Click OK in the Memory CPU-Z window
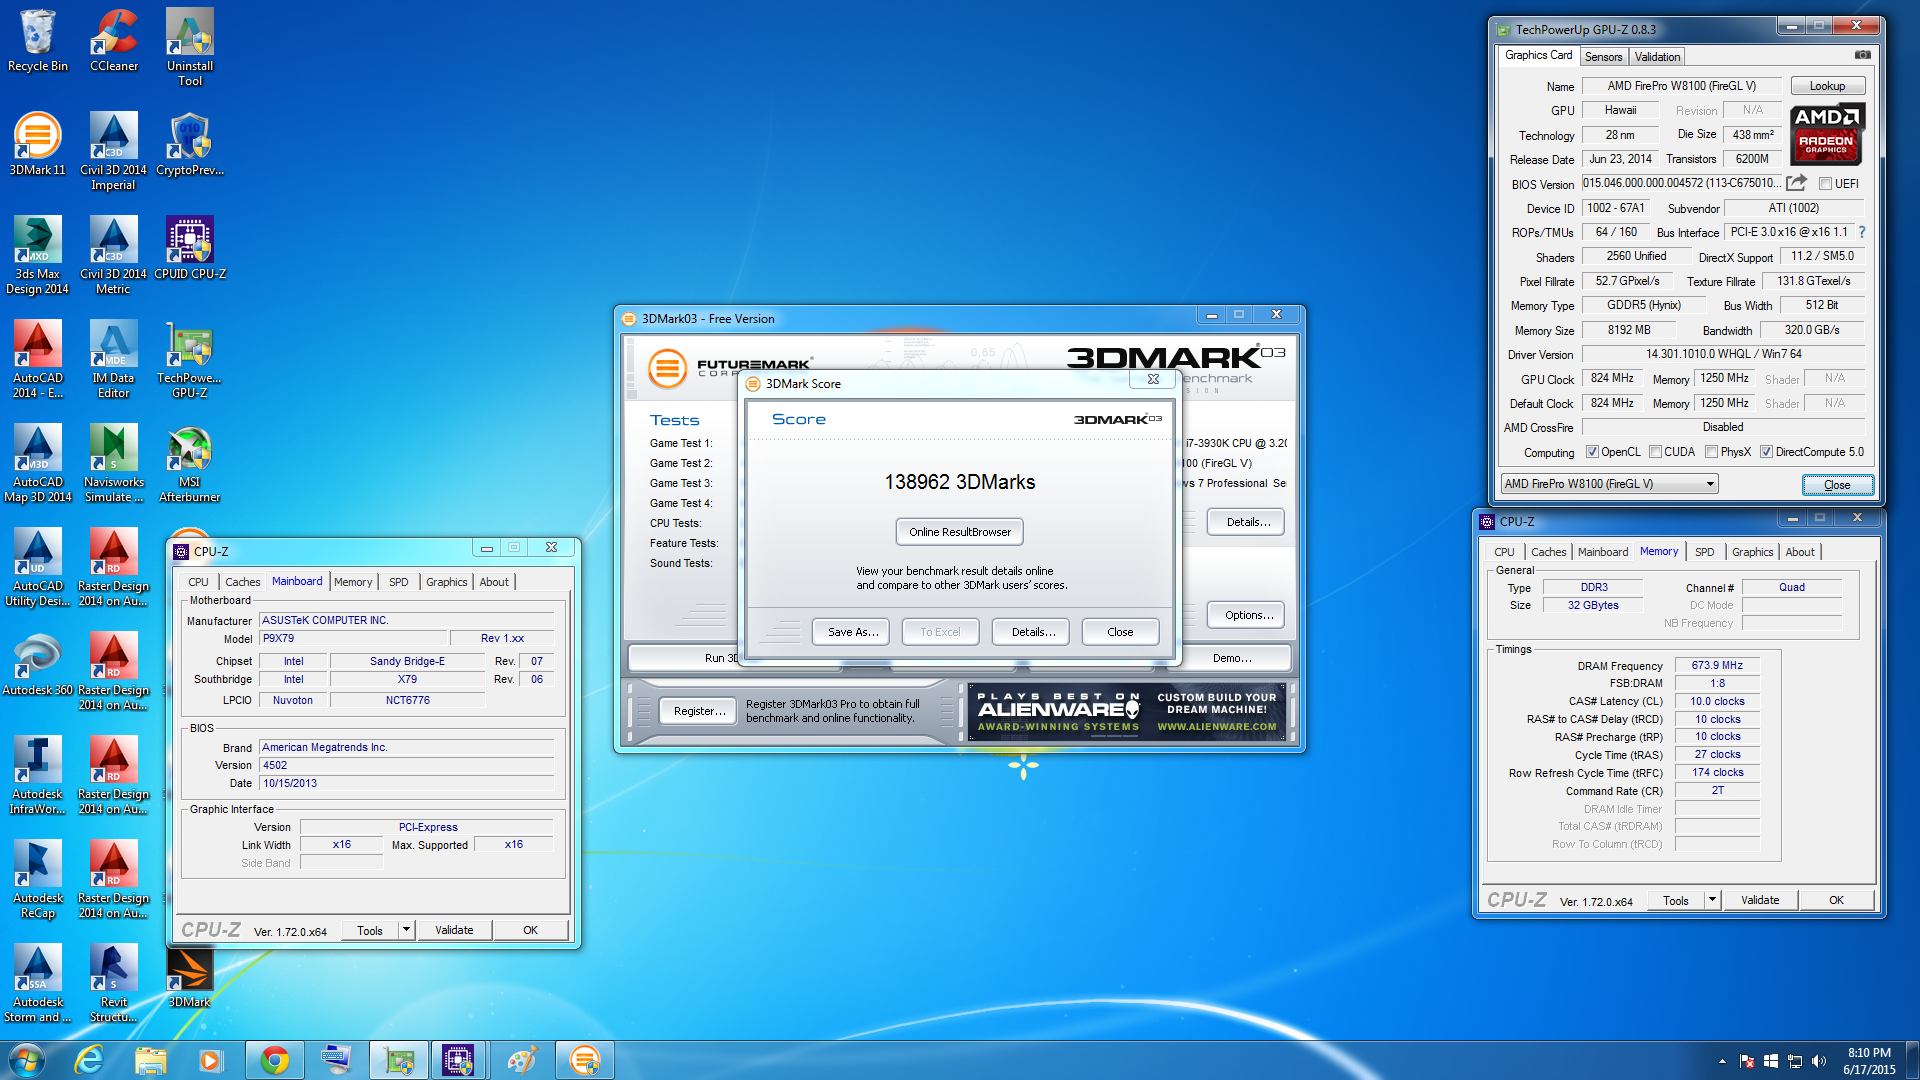1920x1080 pixels. pos(1836,900)
